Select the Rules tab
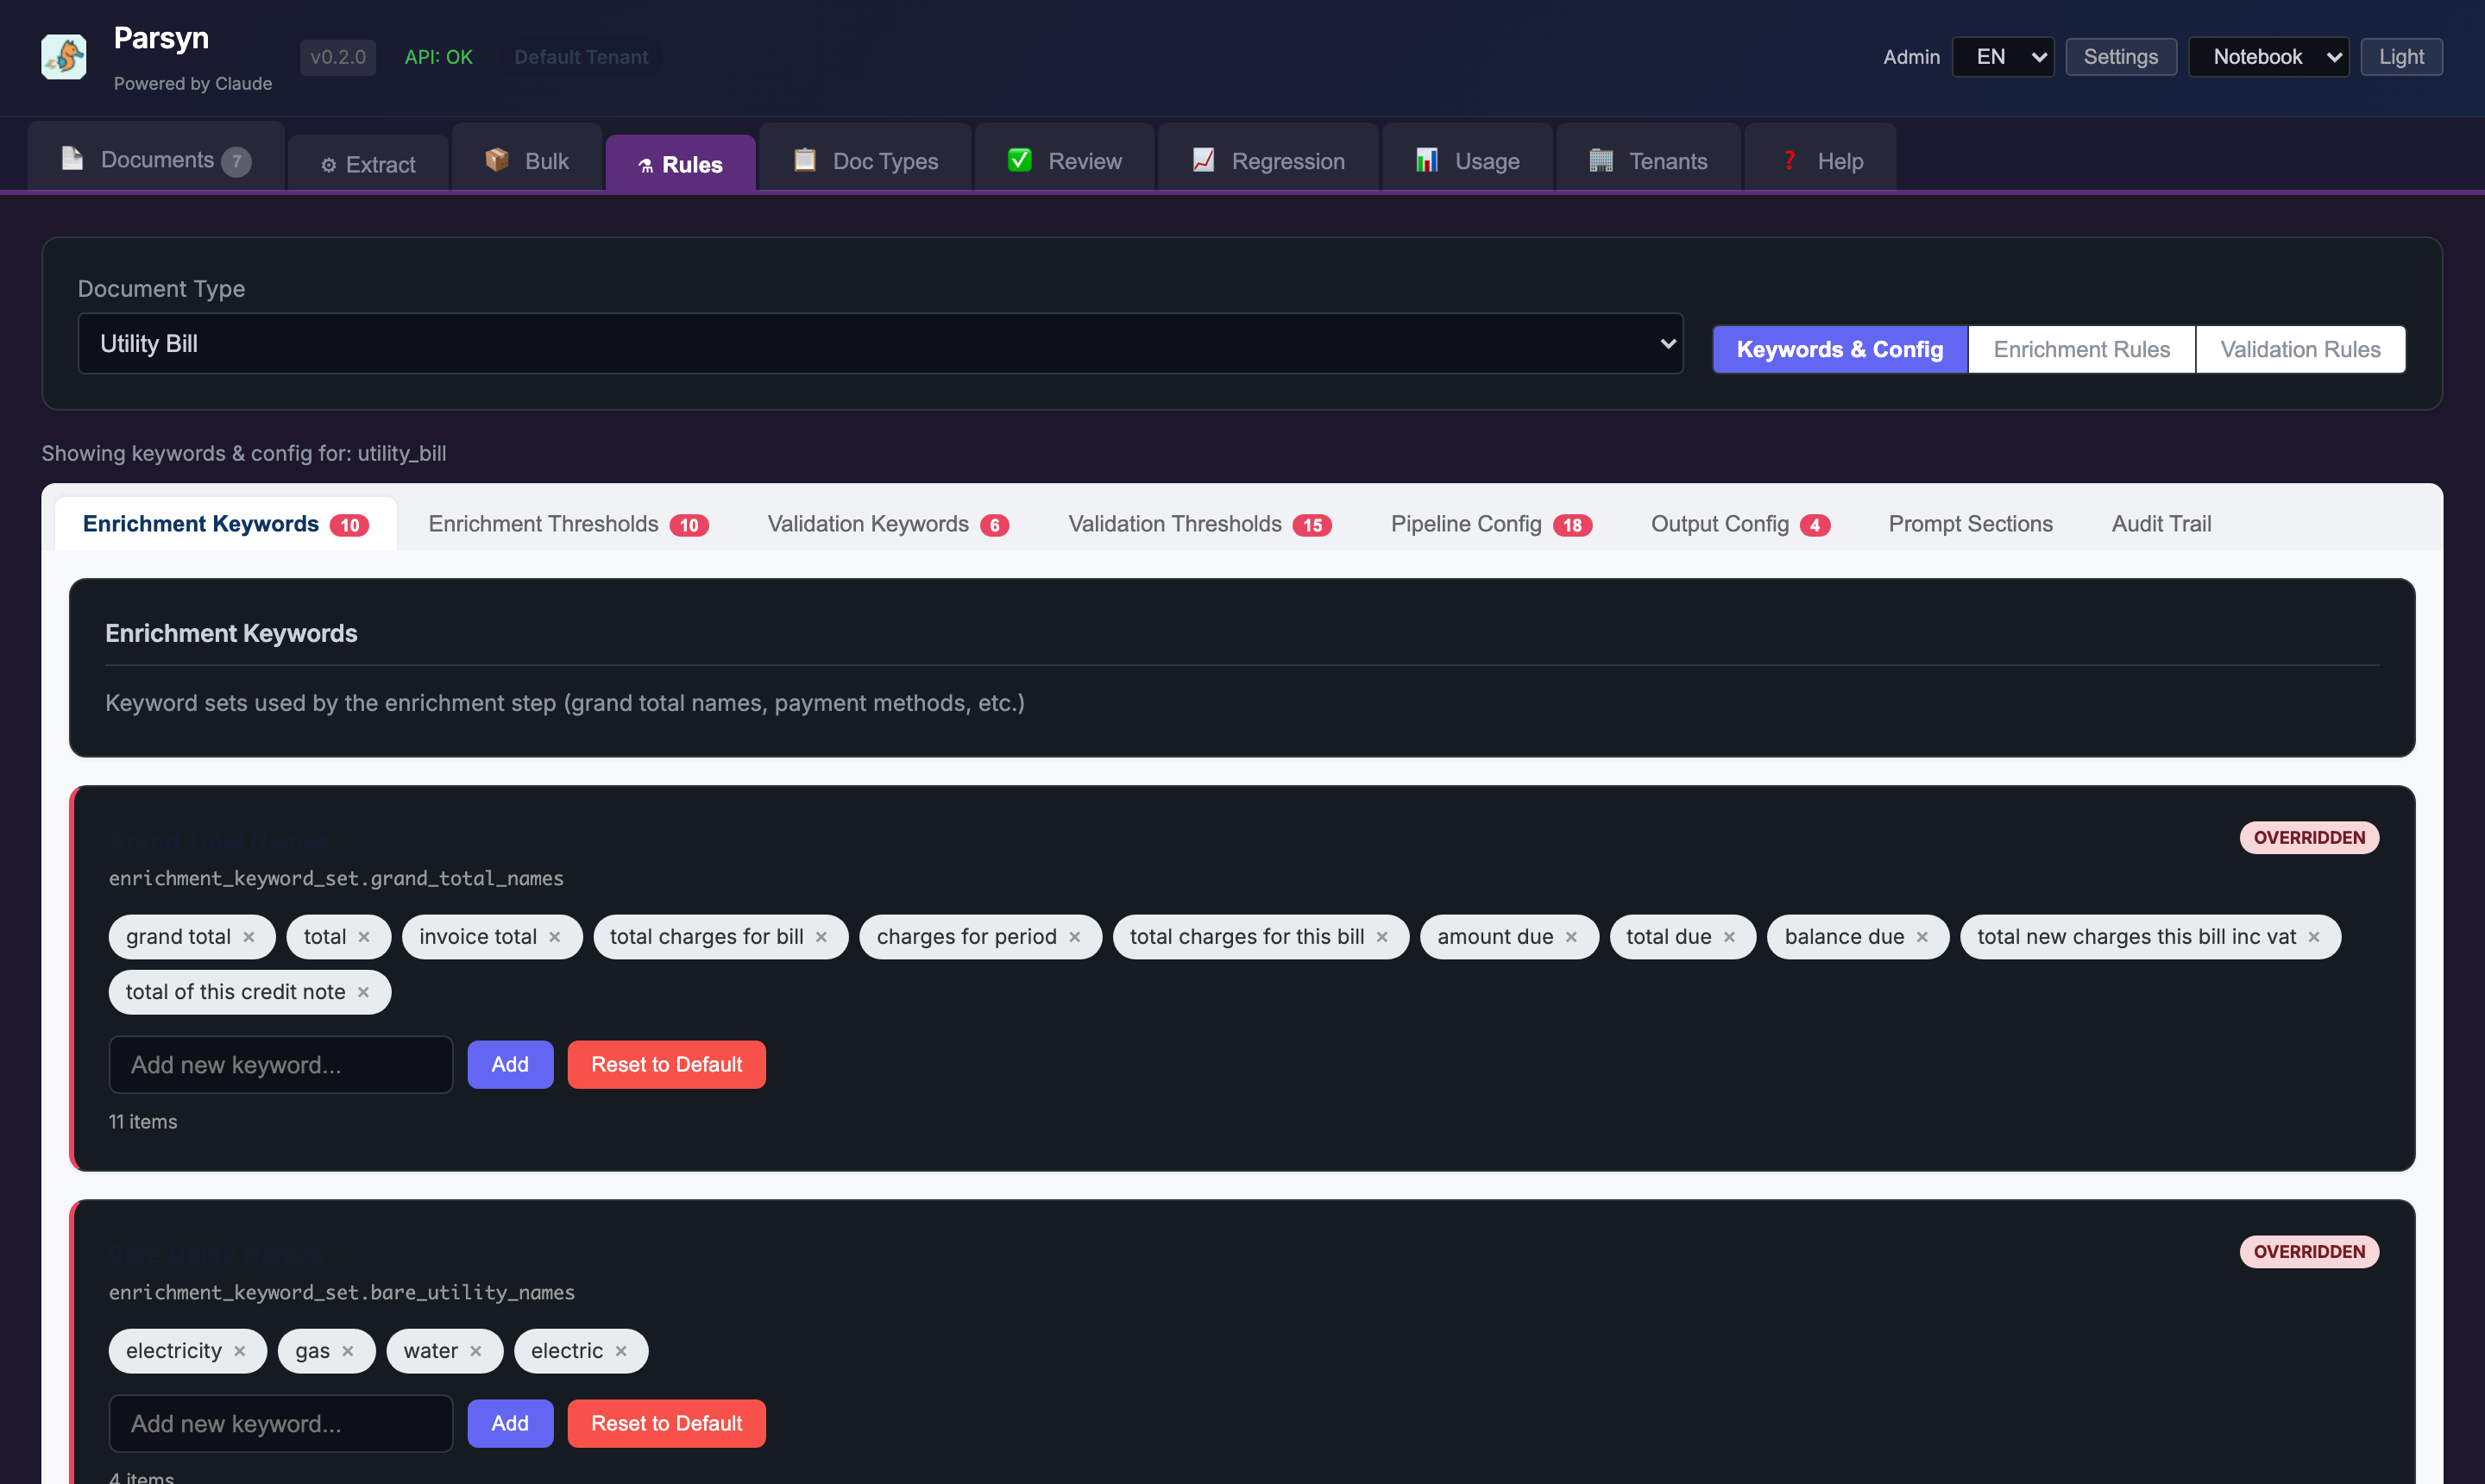Screen dimensions: 2485x1484 coord(680,164)
